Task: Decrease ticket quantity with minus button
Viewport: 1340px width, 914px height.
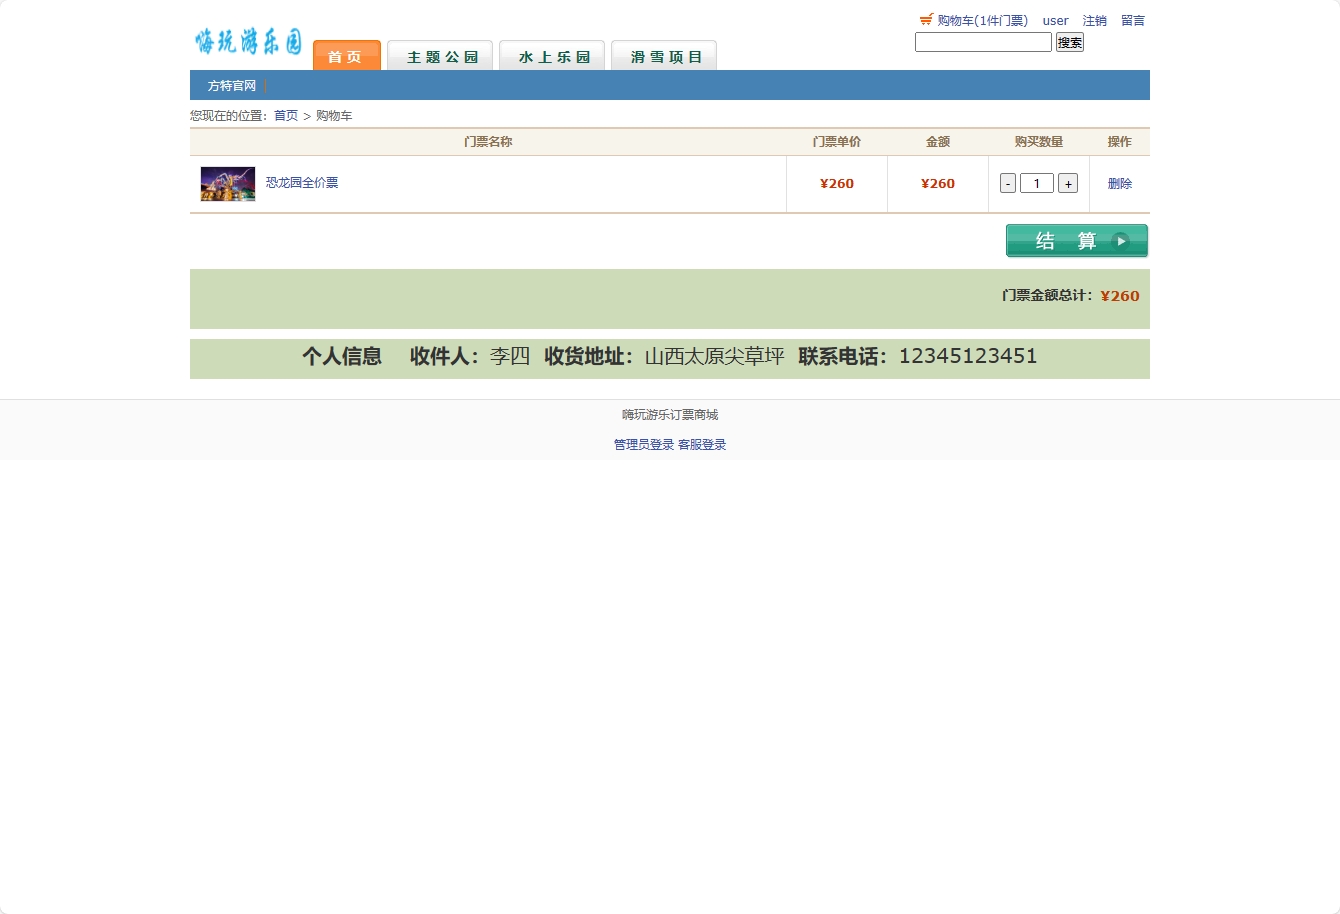Action: (1008, 183)
